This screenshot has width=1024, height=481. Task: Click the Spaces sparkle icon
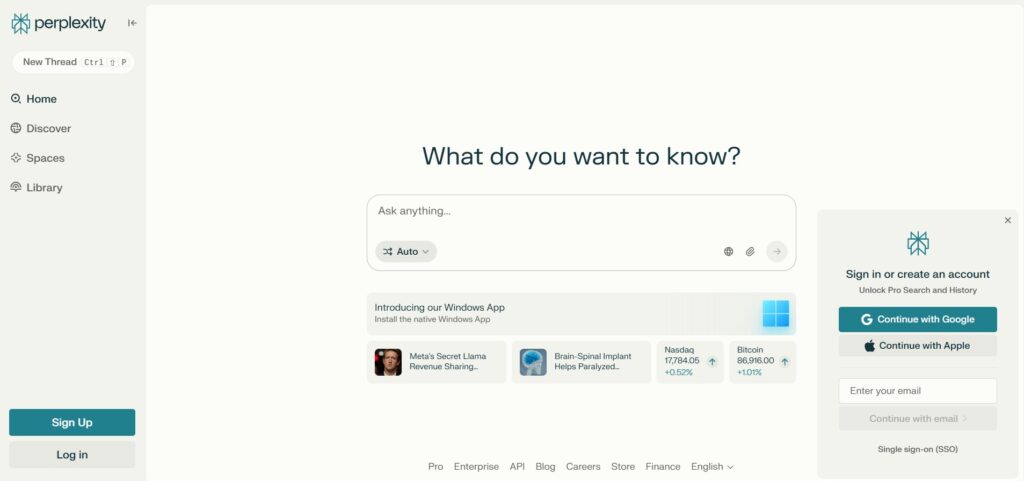pyautogui.click(x=16, y=157)
